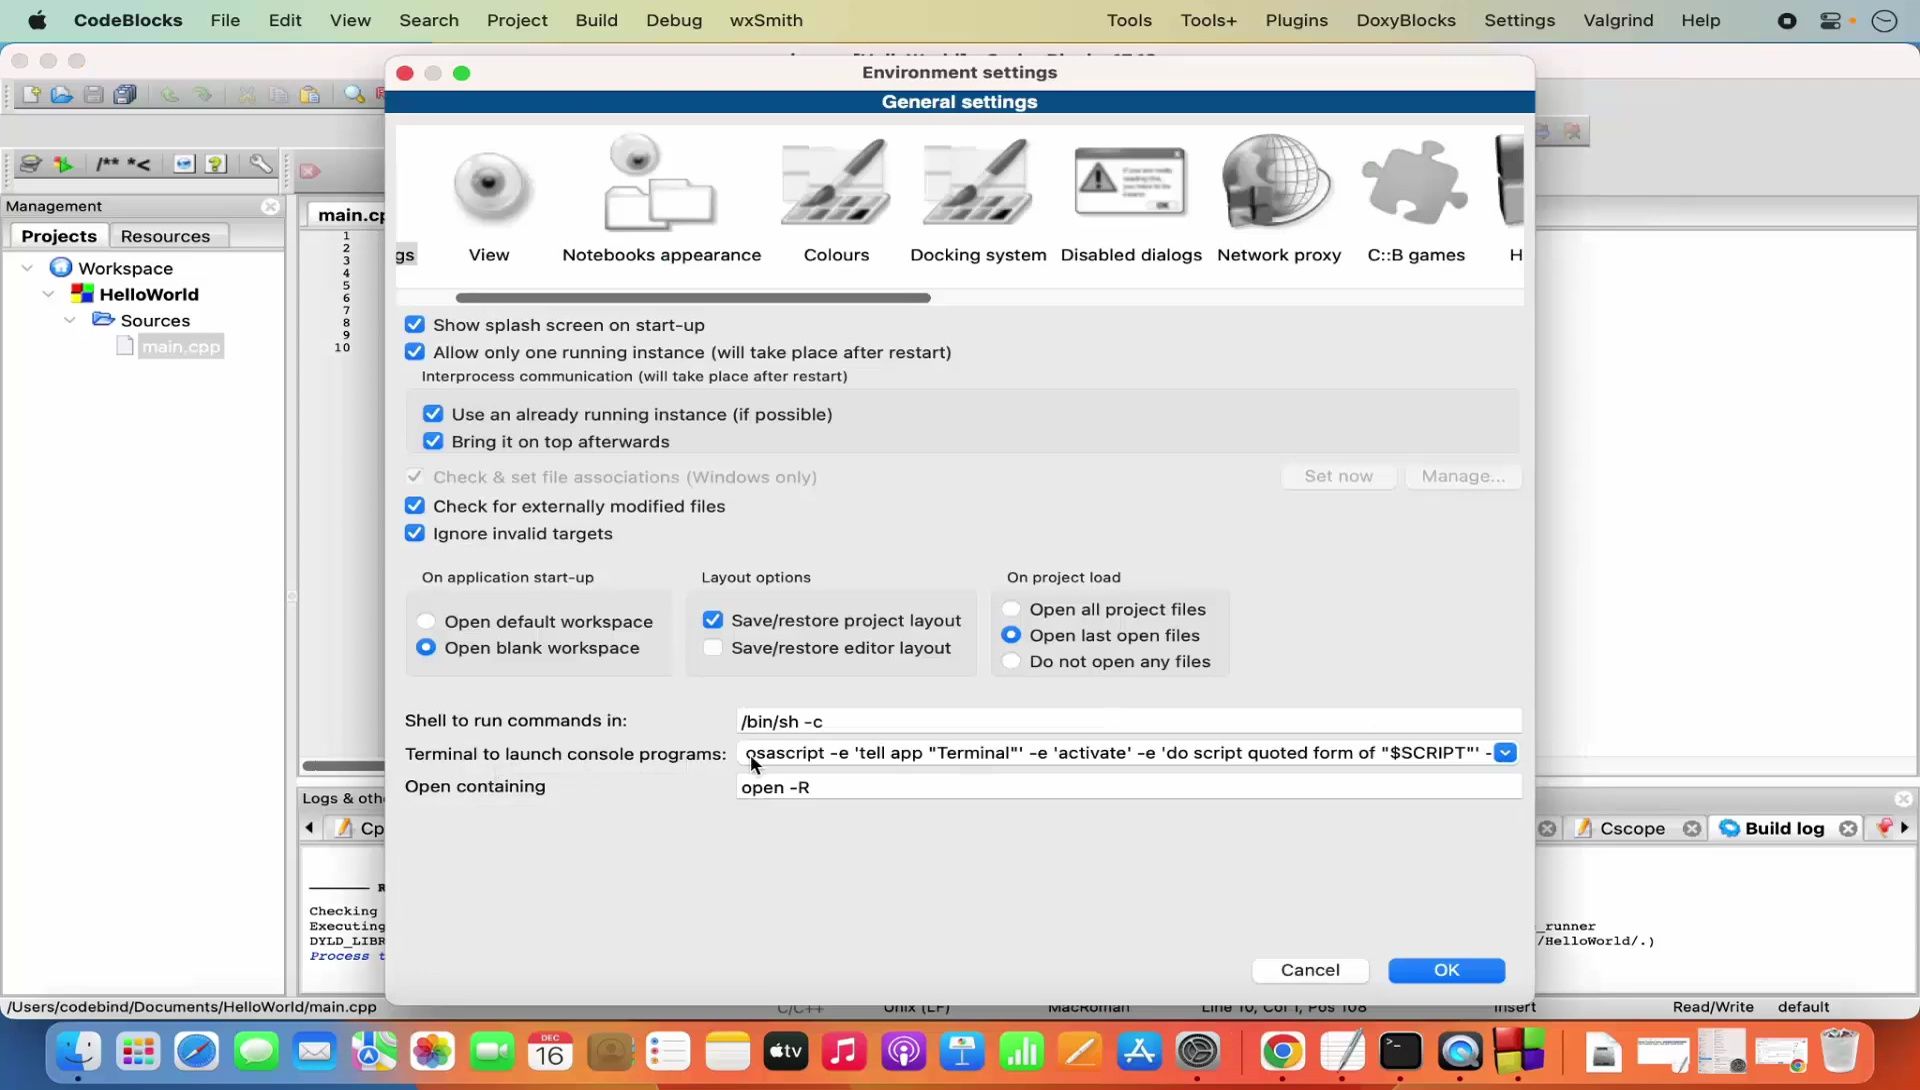This screenshot has width=1920, height=1090.
Task: Open Google Chrome from the dock
Action: (x=1282, y=1051)
